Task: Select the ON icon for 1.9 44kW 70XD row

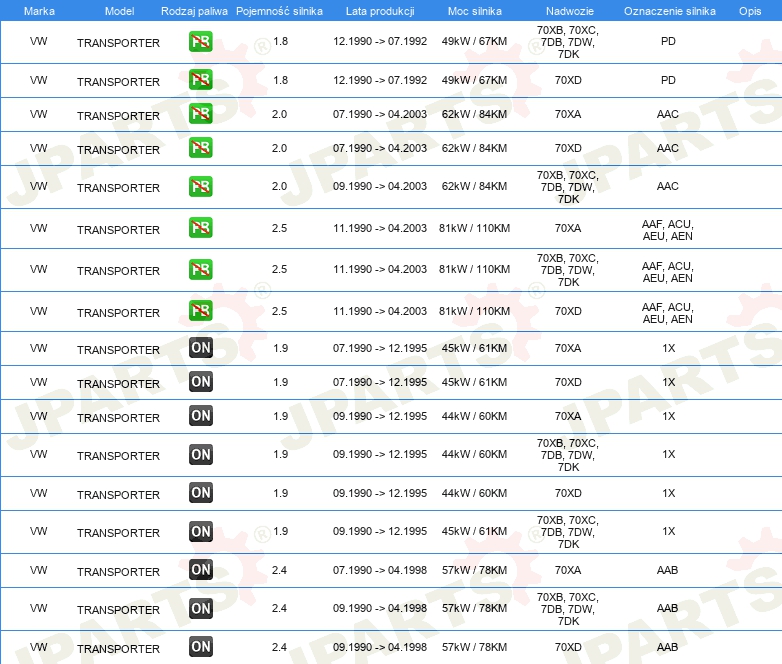Action: pos(200,493)
